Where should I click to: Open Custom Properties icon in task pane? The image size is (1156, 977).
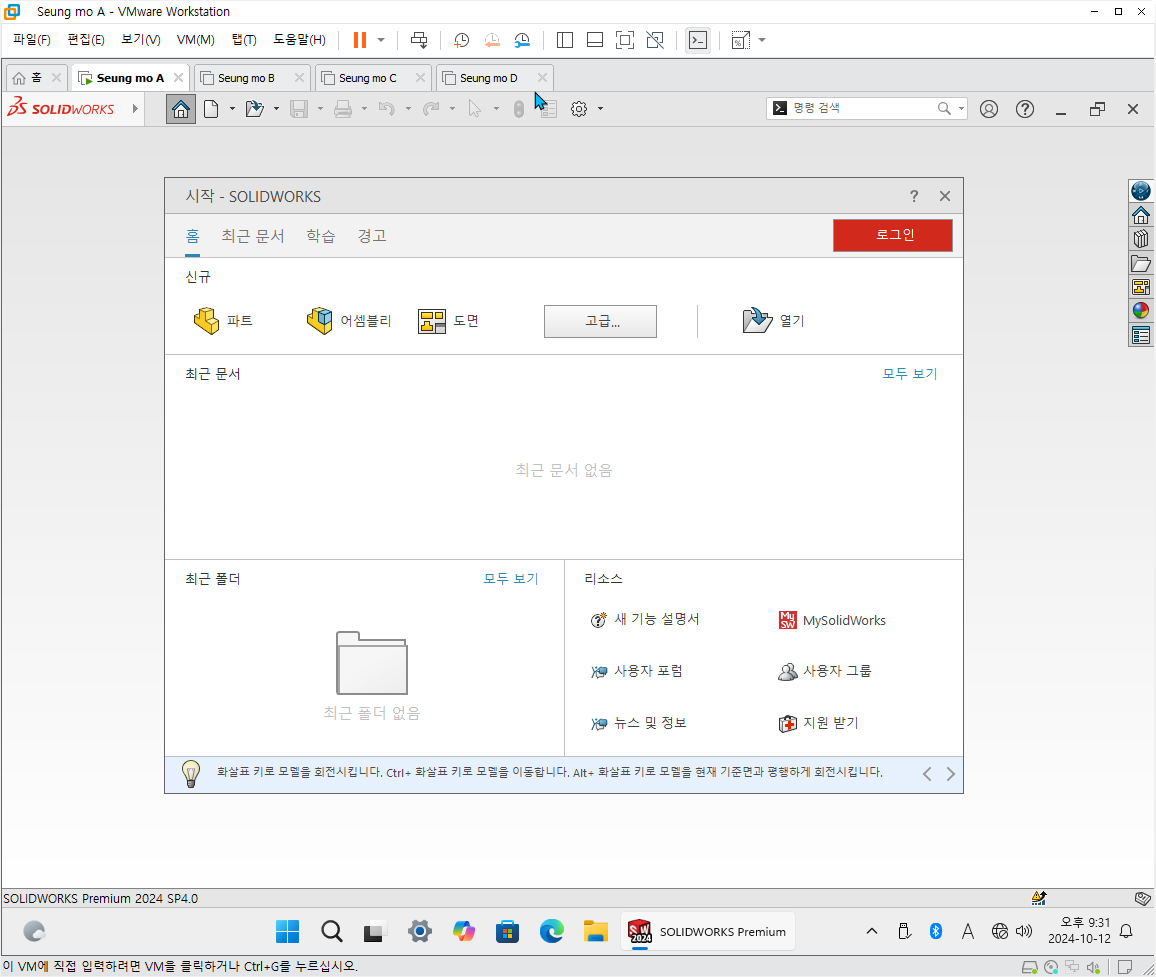pyautogui.click(x=1141, y=335)
